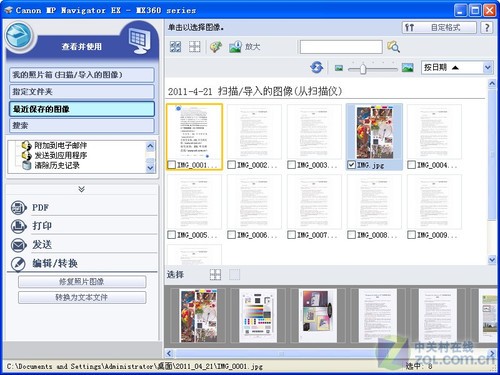The image size is (500, 375).
Task: Click the monitor view-and-use icon
Action: point(139,41)
